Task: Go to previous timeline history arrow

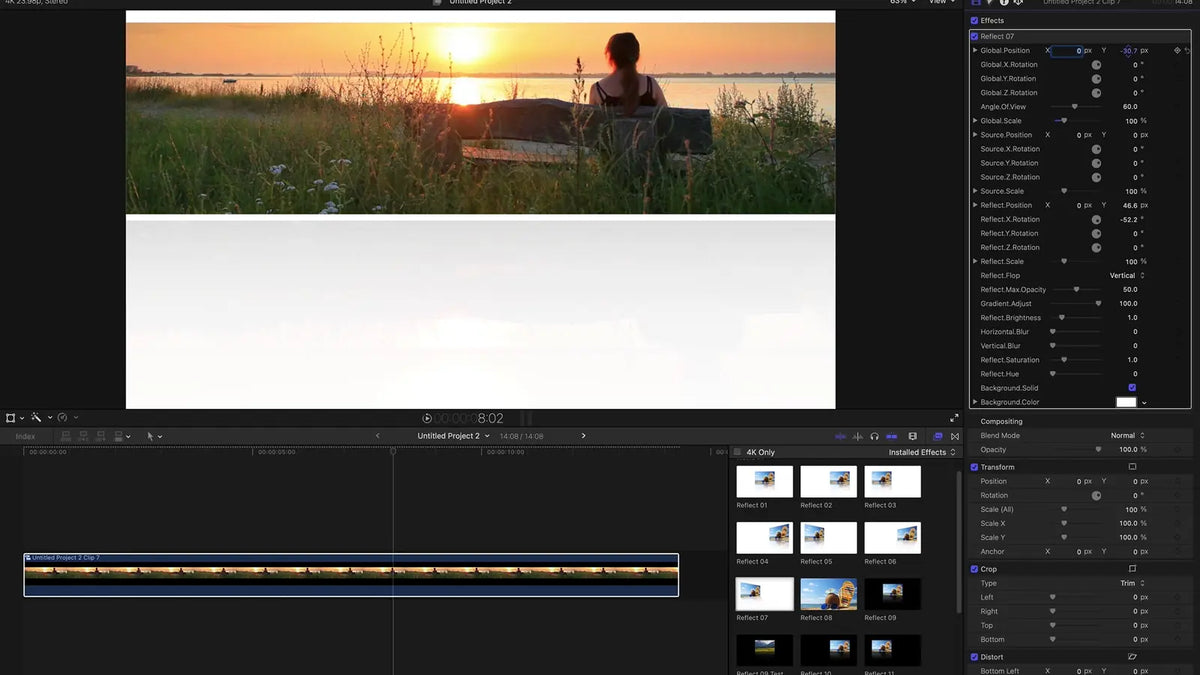Action: click(x=377, y=436)
